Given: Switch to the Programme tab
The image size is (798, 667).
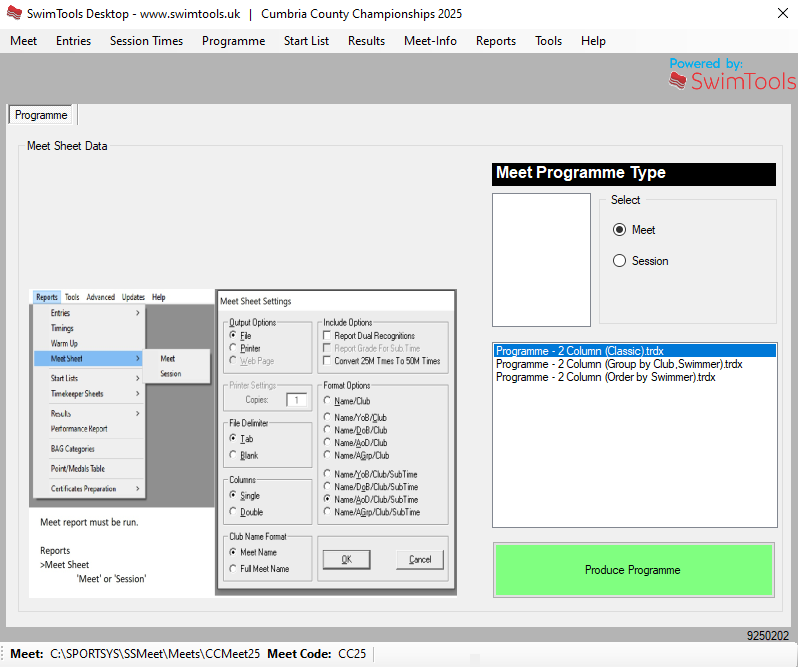Looking at the screenshot, I should point(41,115).
